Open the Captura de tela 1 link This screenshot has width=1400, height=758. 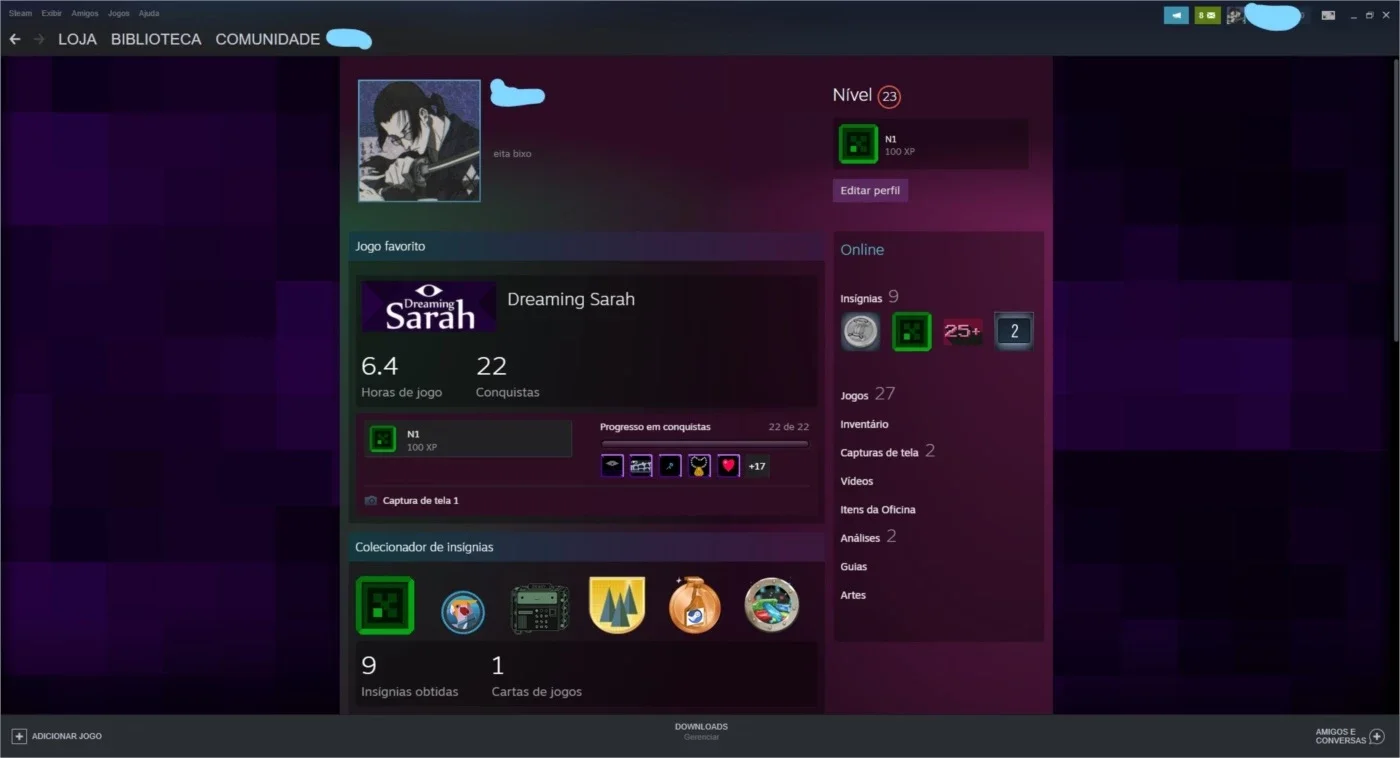421,500
